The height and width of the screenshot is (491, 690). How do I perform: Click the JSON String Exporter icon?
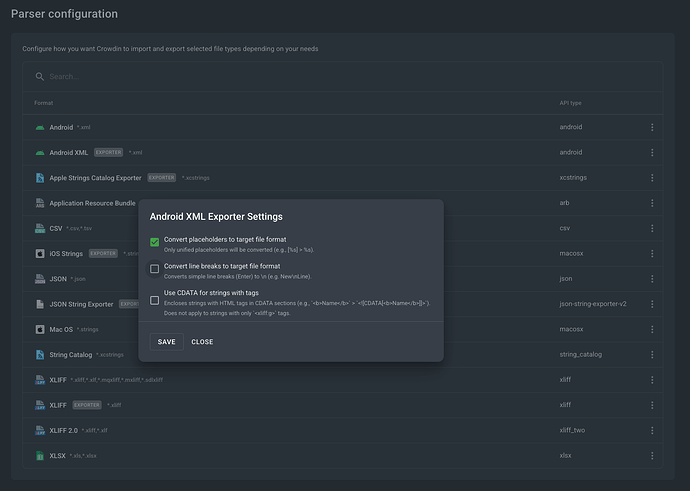tap(40, 304)
